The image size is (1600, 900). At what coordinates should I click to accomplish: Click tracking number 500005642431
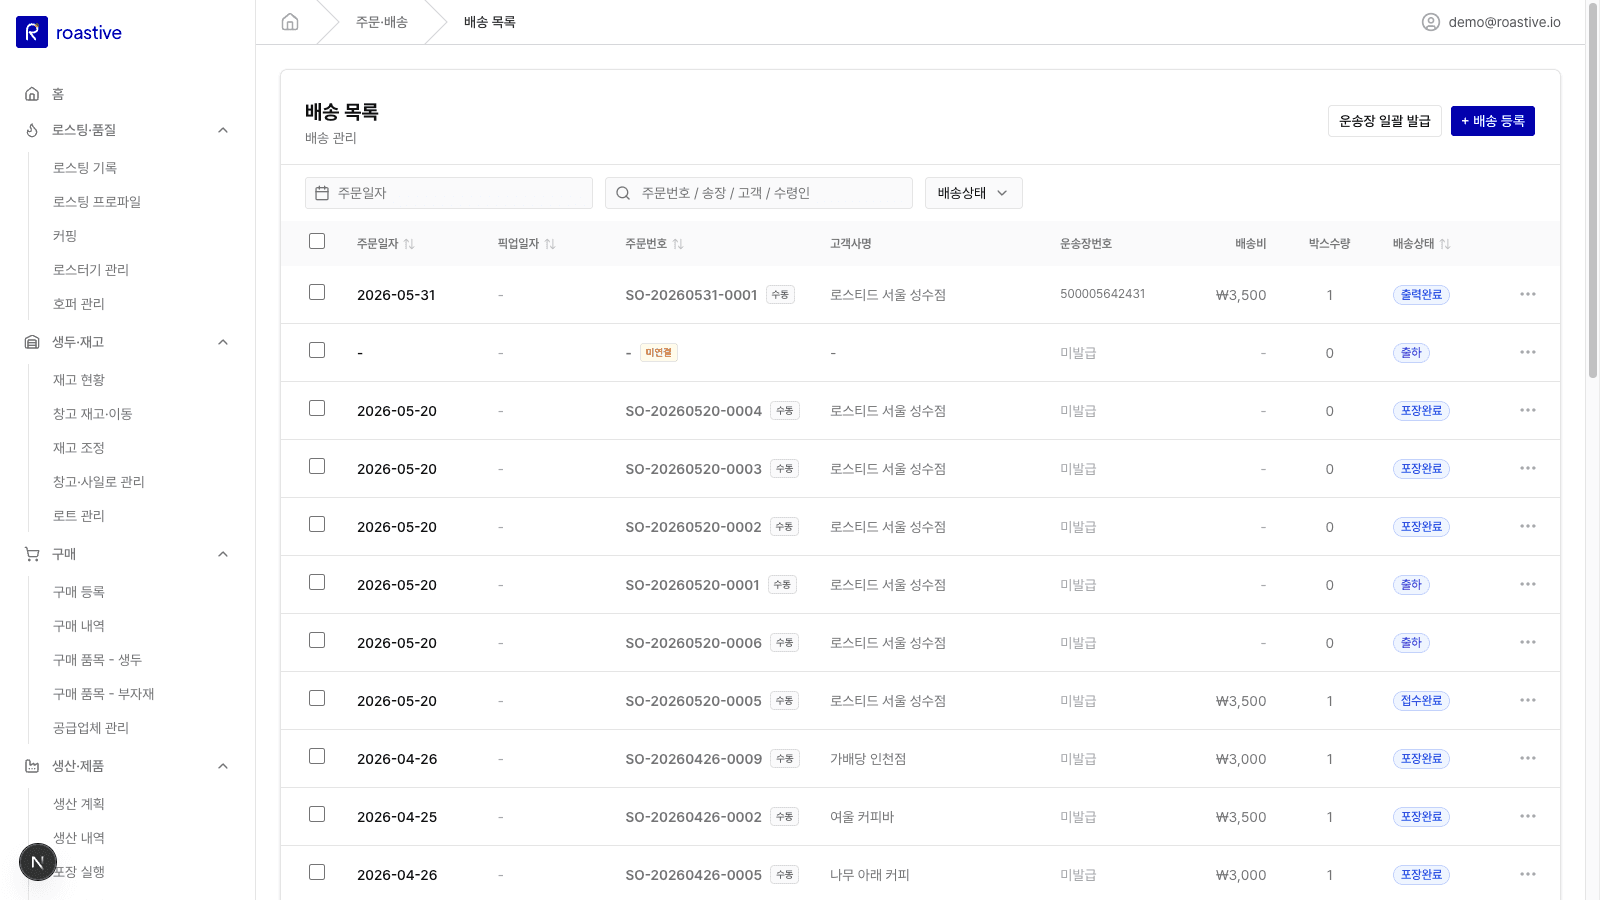[1103, 294]
